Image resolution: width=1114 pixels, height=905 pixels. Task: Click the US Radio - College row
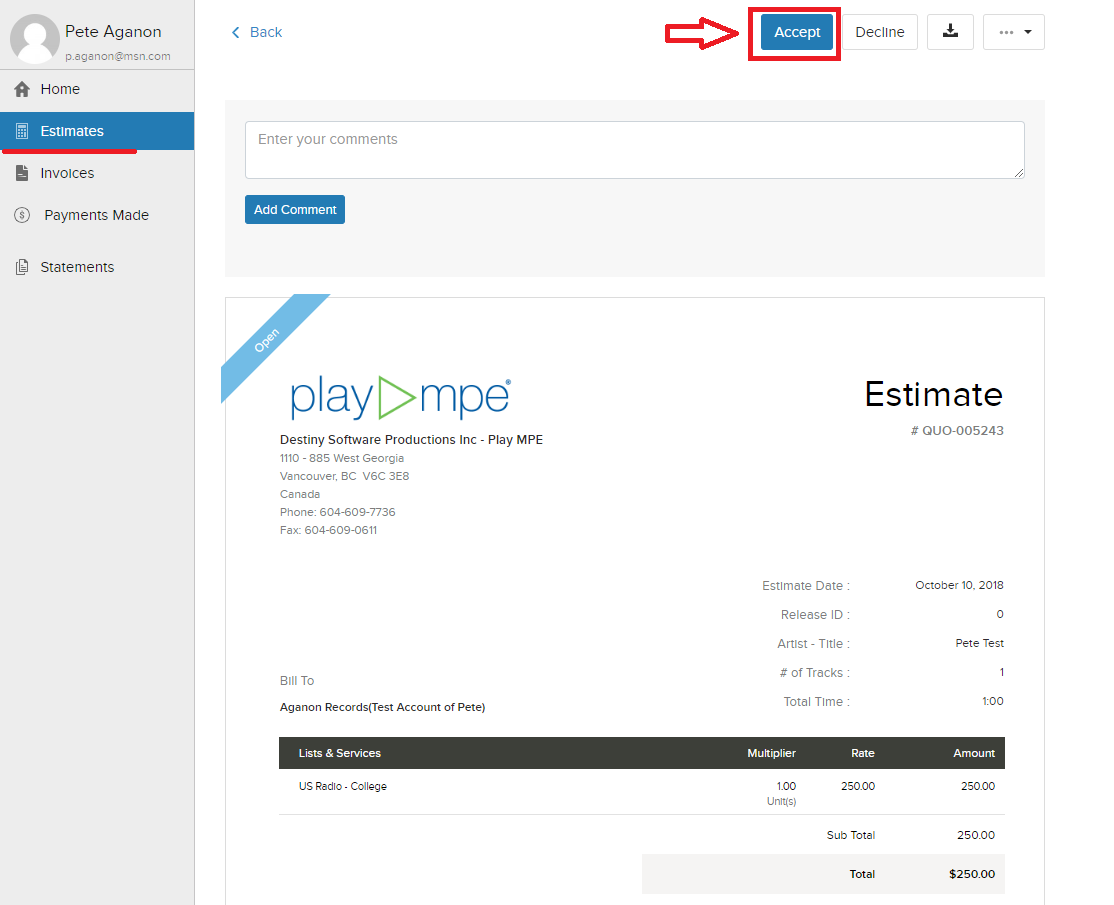[x=642, y=791]
